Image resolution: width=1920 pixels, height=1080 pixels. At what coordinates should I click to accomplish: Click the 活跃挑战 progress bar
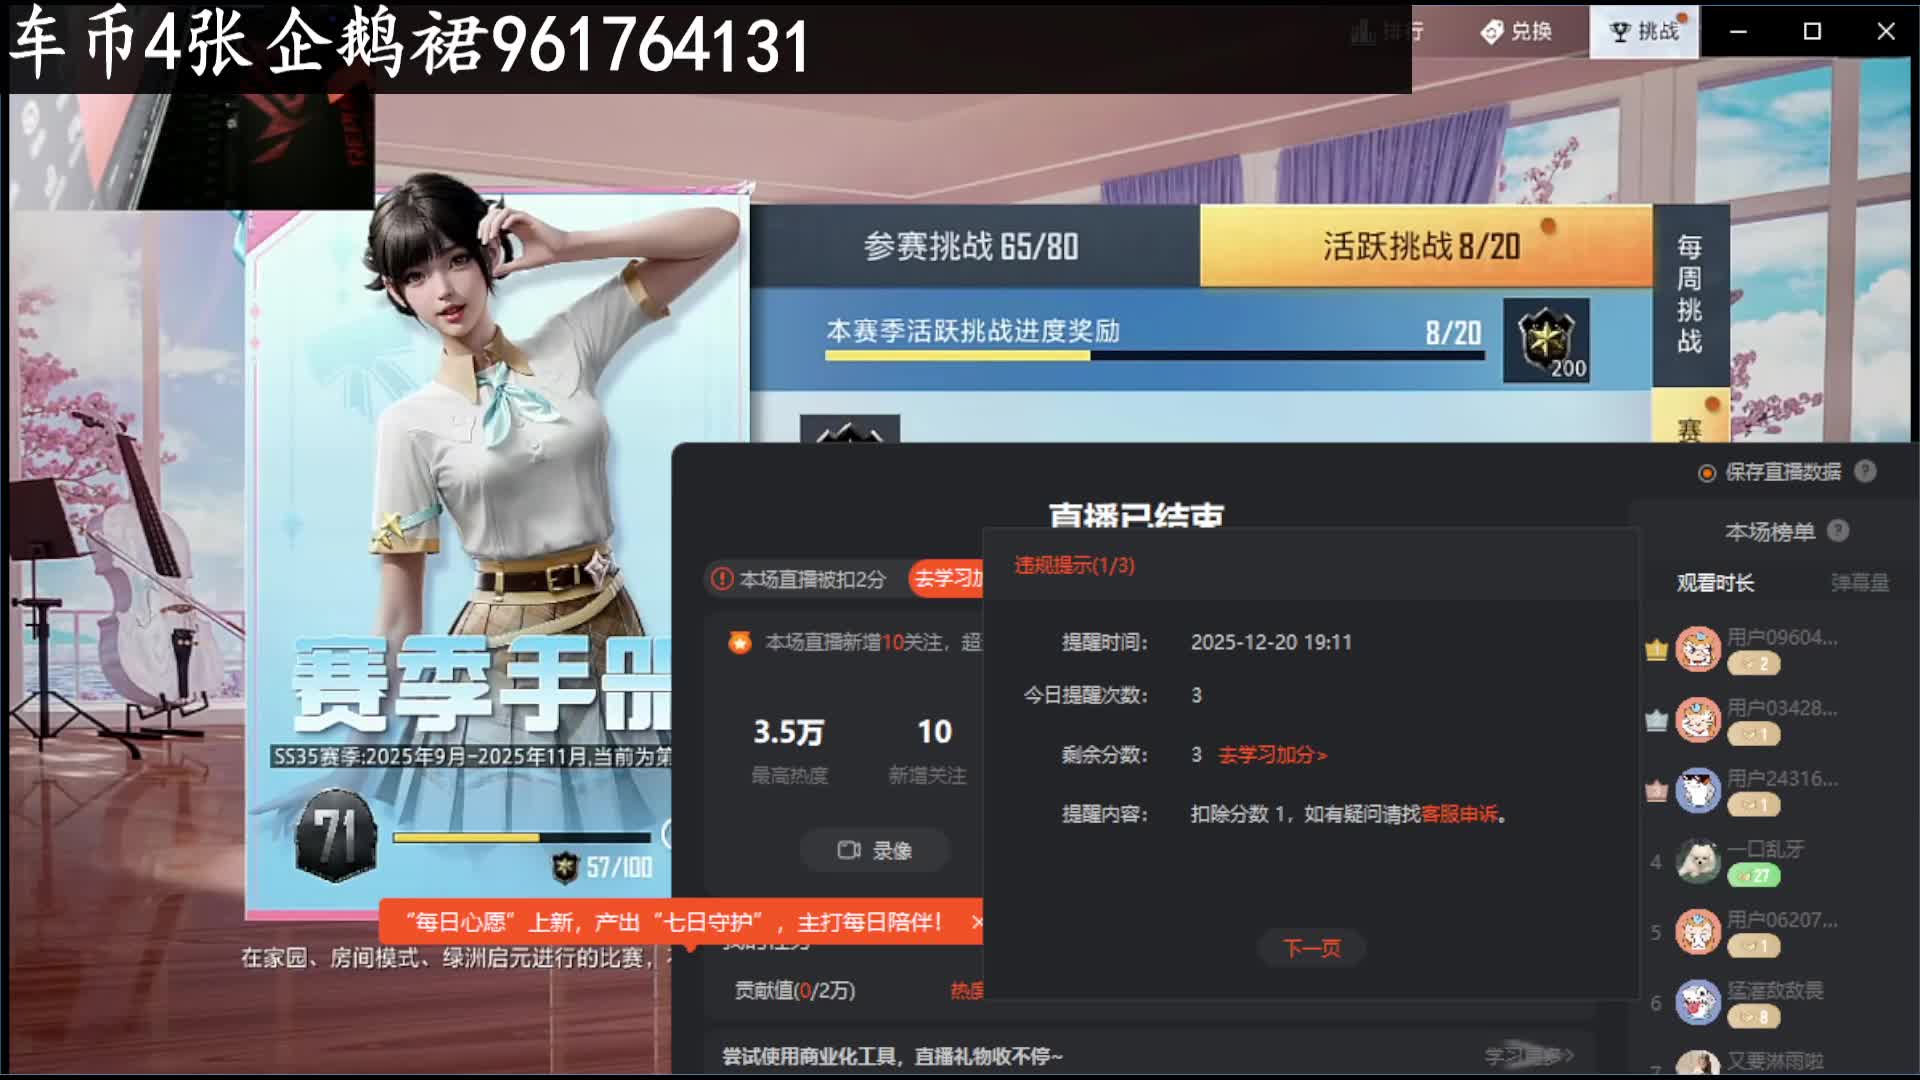(x=1154, y=355)
